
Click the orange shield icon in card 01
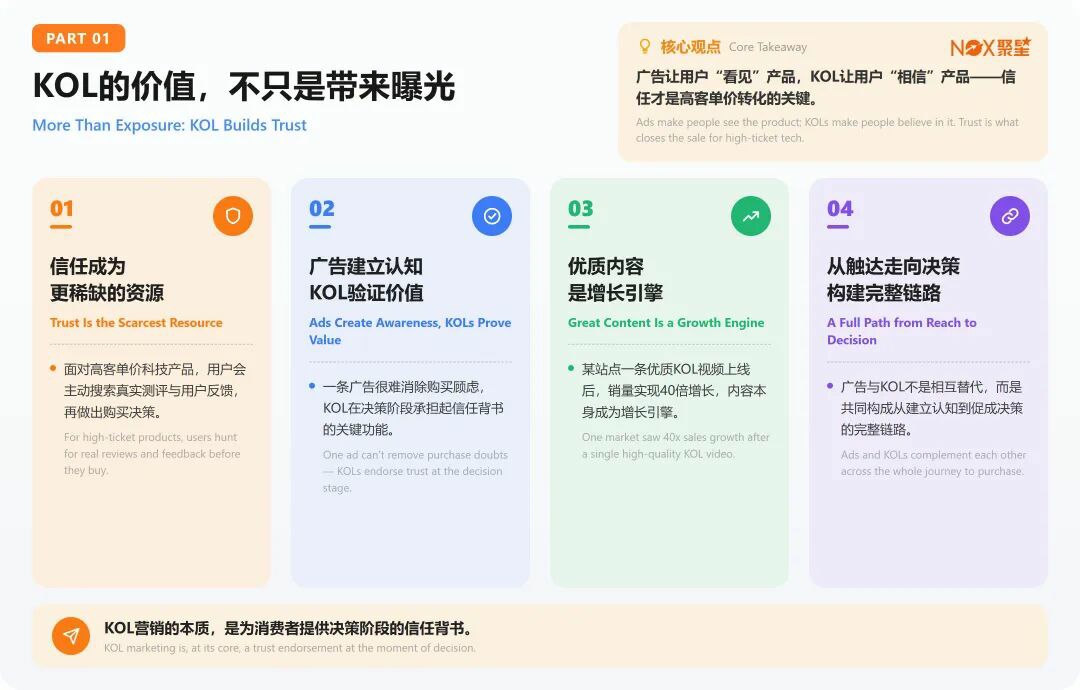click(x=233, y=216)
